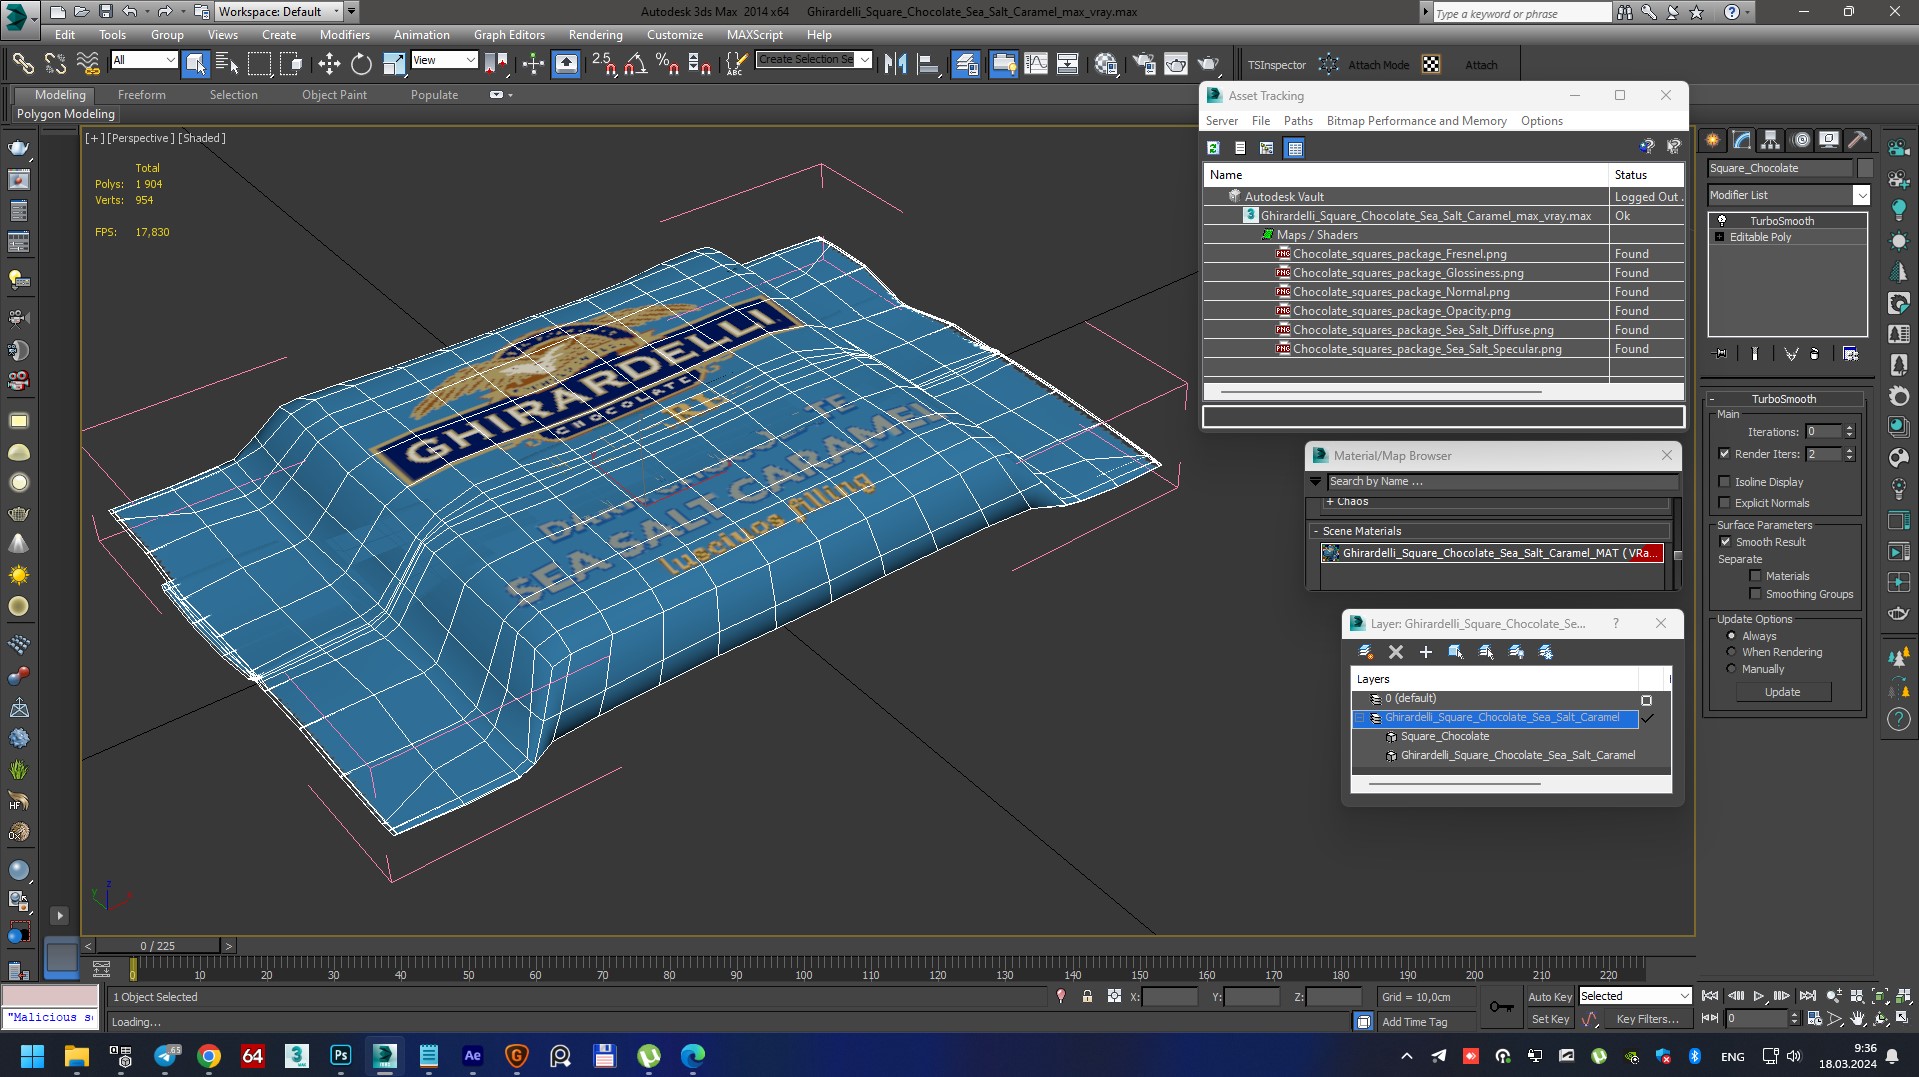Click the Unlink Selection tool
Image resolution: width=1919 pixels, height=1077 pixels.
55,64
